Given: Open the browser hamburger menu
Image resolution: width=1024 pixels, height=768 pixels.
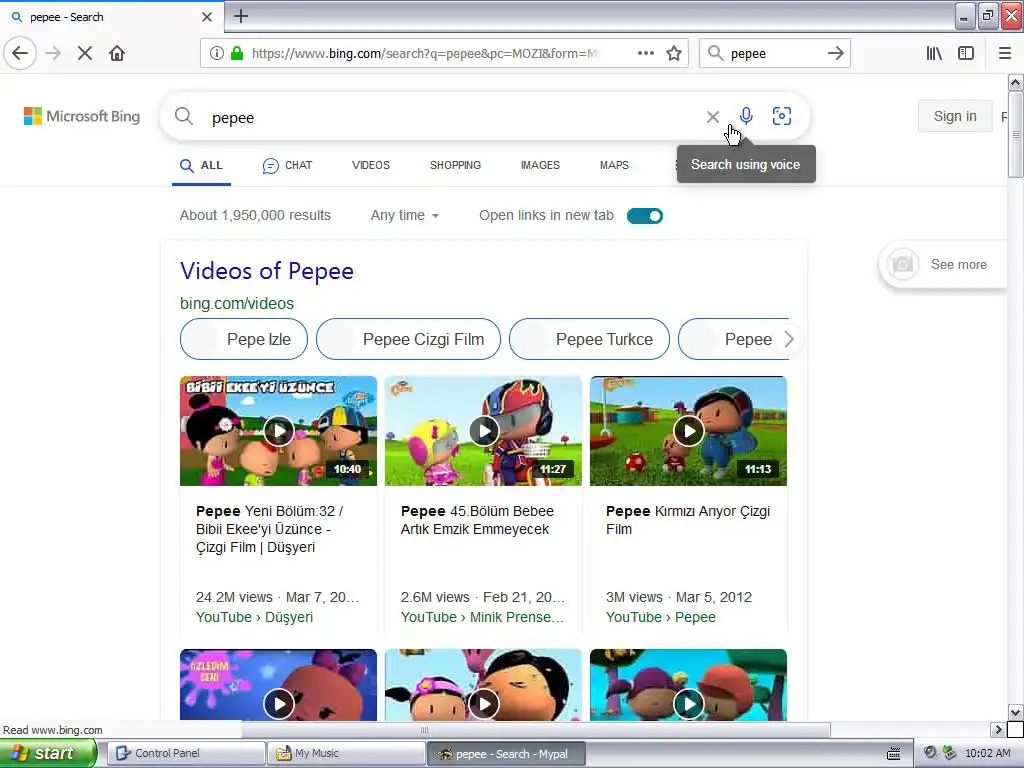Looking at the screenshot, I should [1005, 53].
